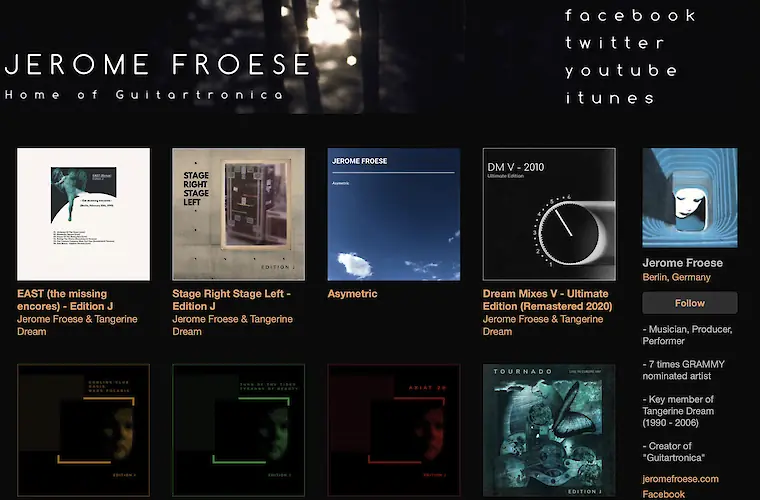Visit the jeromefroese.com website link

click(681, 479)
